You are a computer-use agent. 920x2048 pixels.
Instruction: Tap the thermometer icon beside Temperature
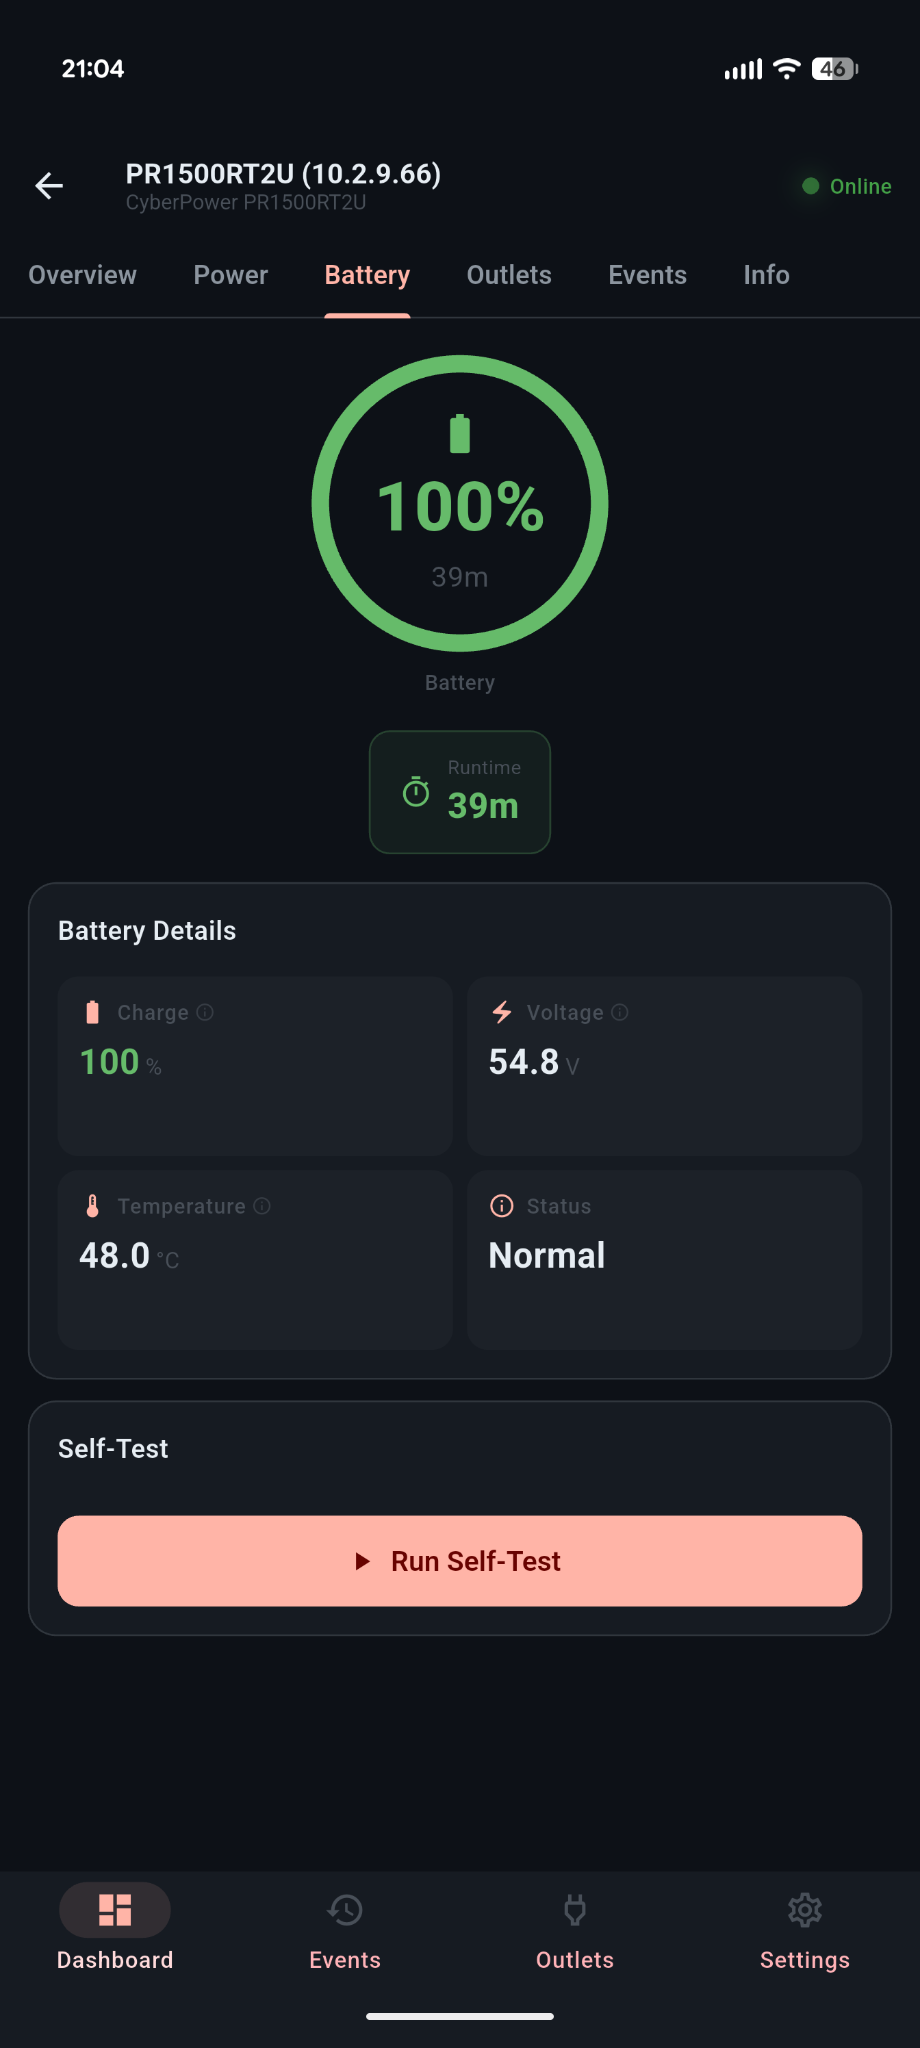click(x=92, y=1206)
